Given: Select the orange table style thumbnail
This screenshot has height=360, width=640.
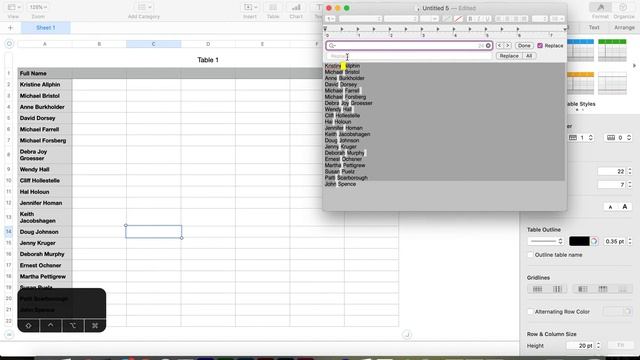Looking at the screenshot, I should pos(581,83).
